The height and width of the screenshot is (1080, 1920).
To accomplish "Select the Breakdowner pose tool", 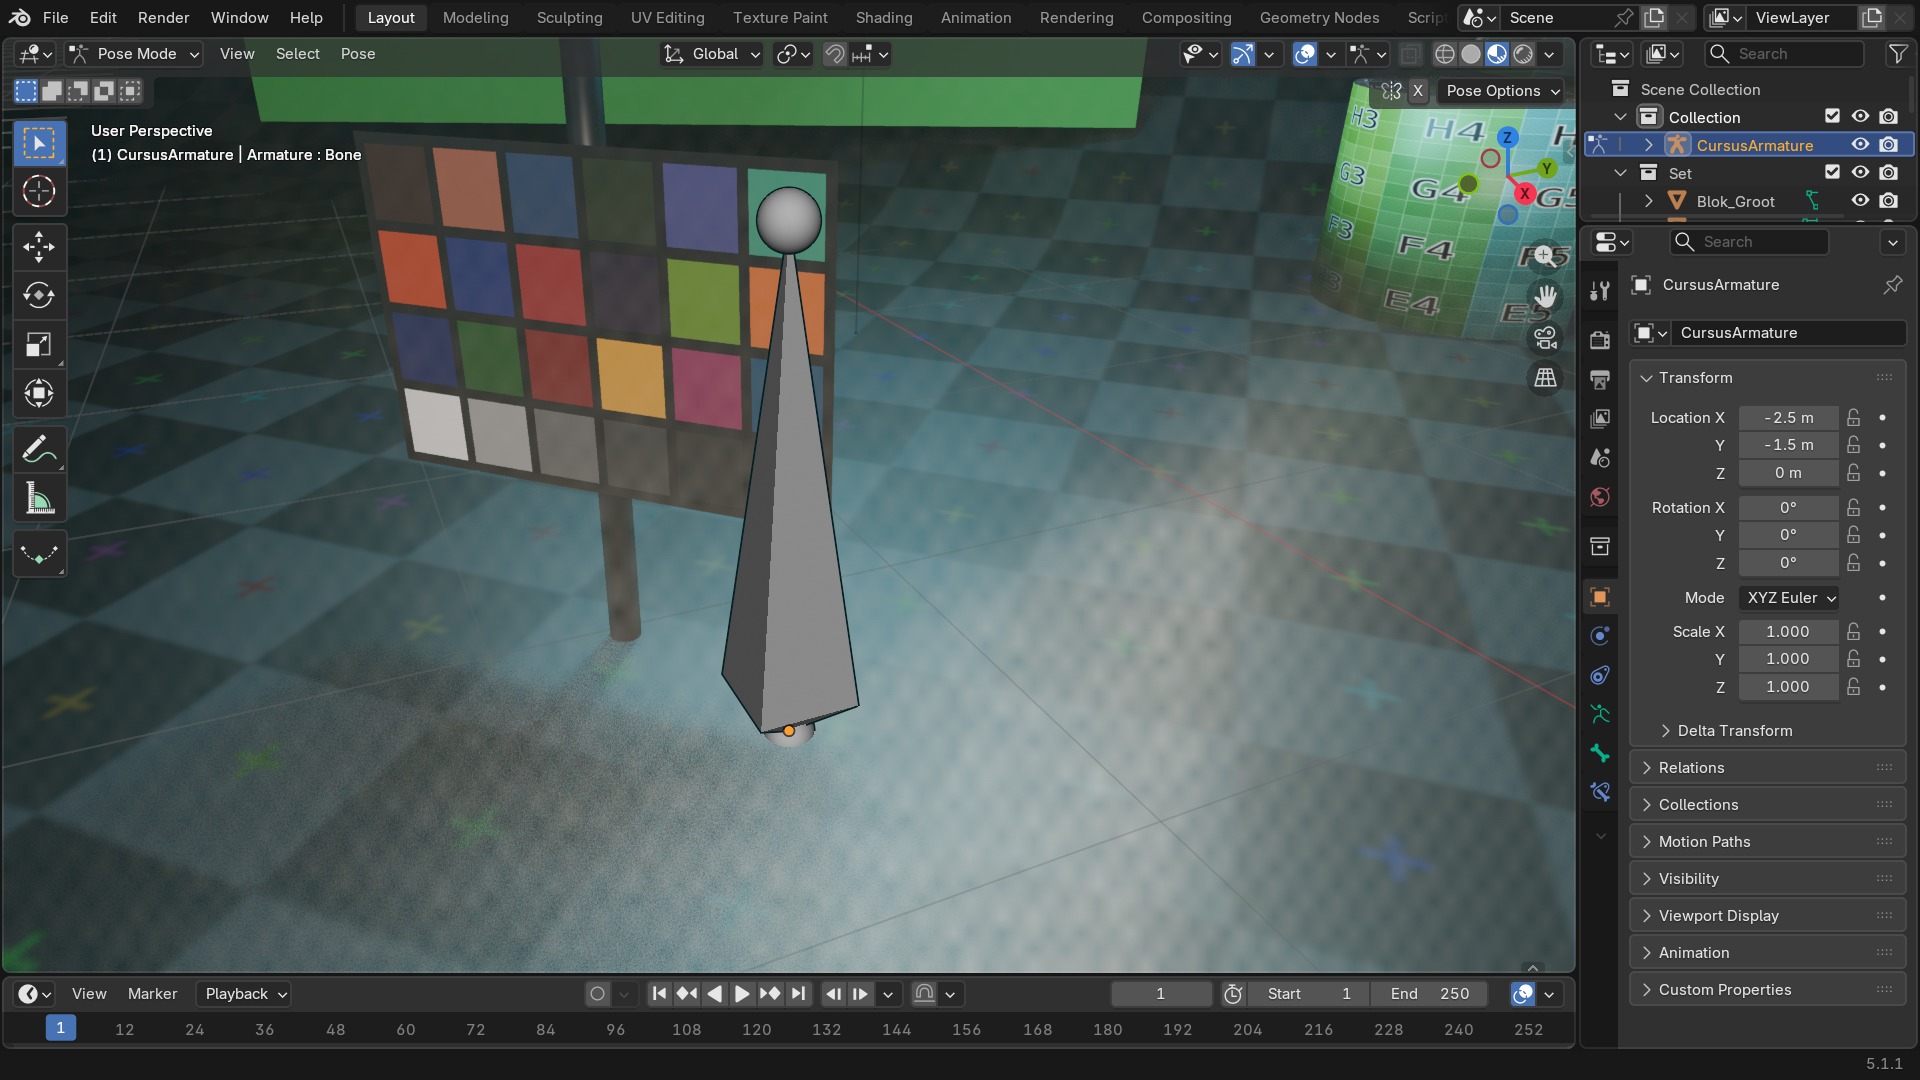I will [39, 554].
